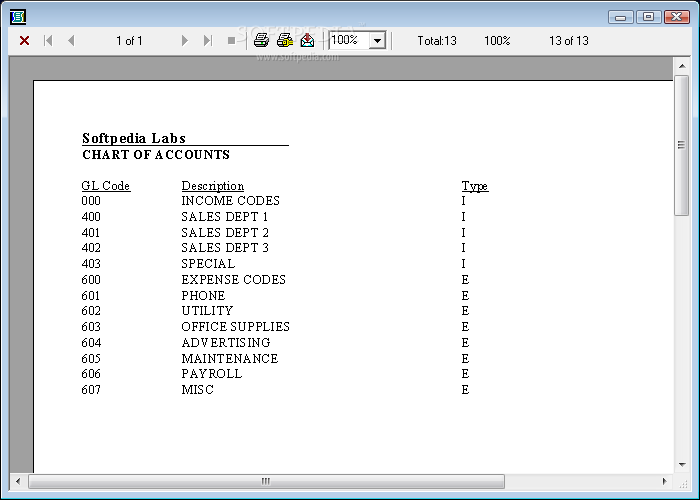The height and width of the screenshot is (500, 700).
Task: Click inside the zoom percentage field
Action: [349, 41]
